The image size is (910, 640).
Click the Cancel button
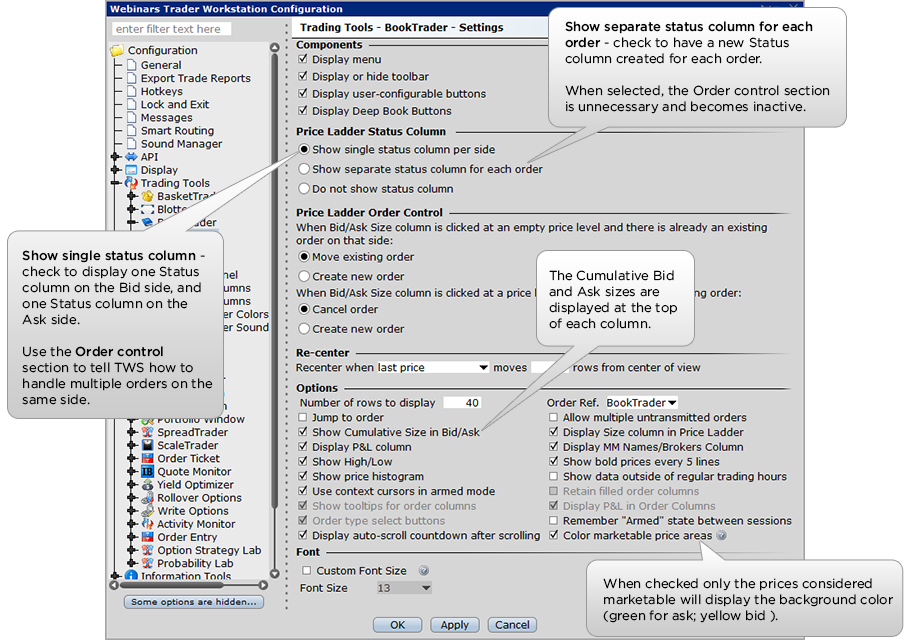coord(512,625)
